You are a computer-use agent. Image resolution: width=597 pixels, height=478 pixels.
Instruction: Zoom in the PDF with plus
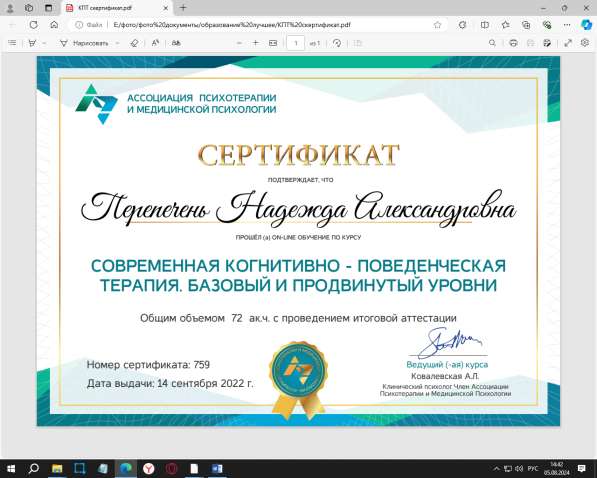[256, 43]
